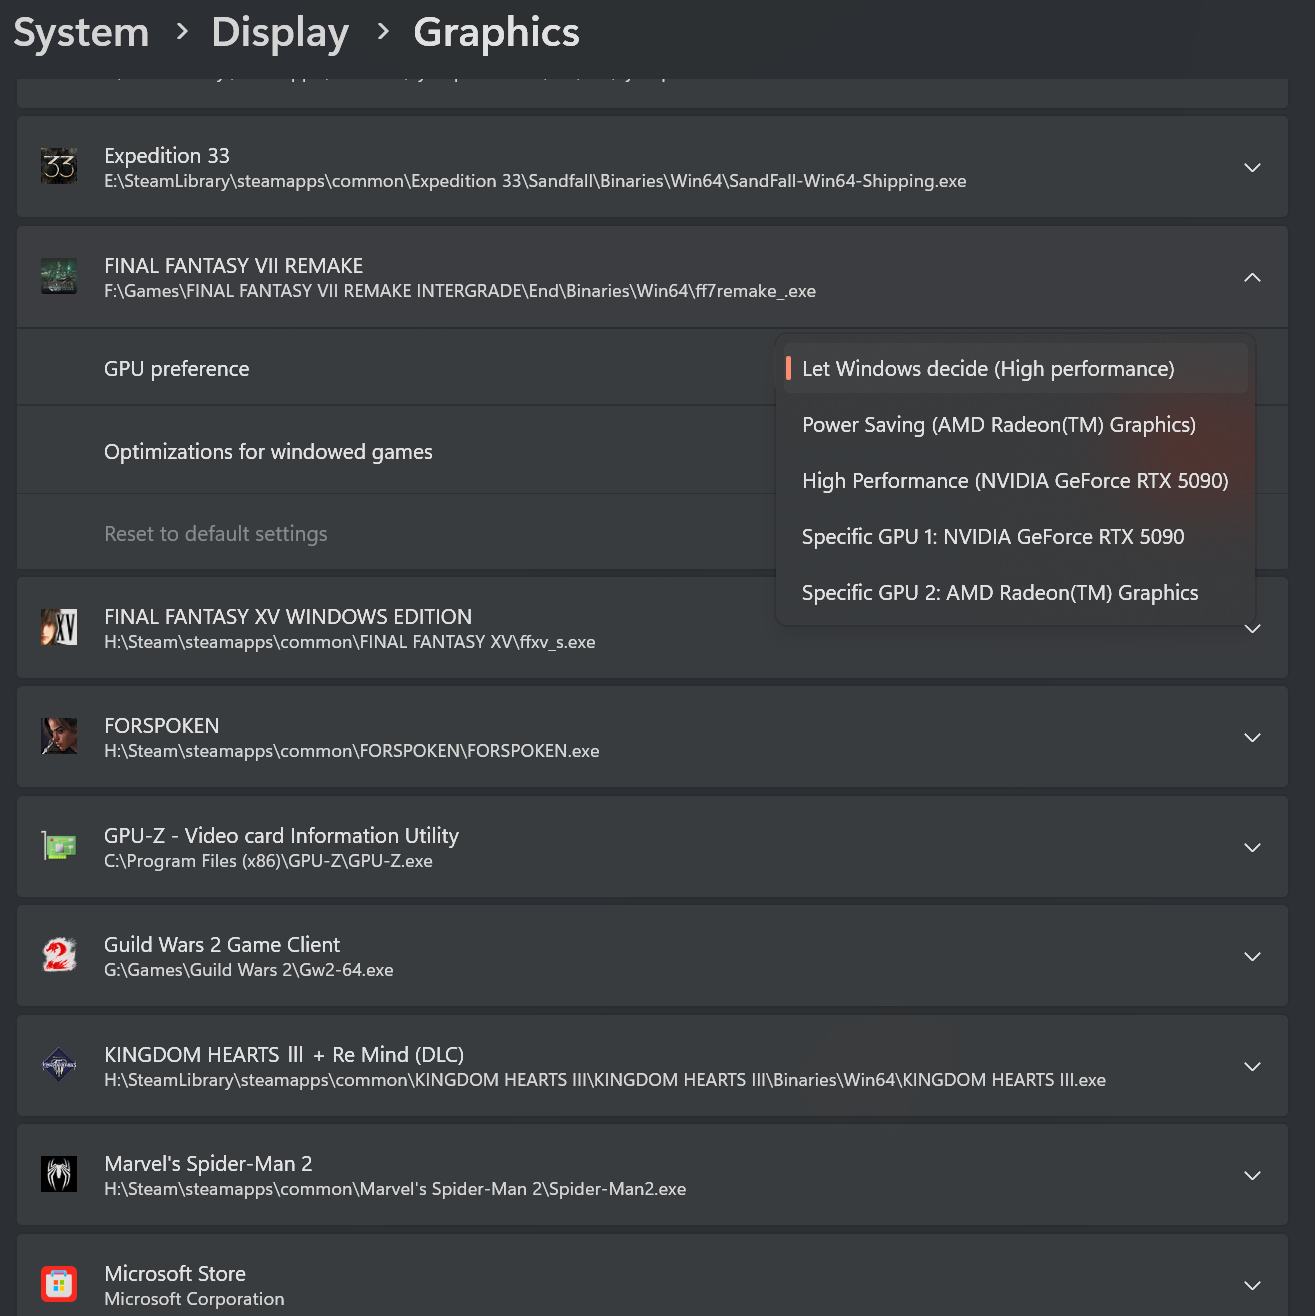This screenshot has height=1316, width=1315.
Task: Select Let Windows decide (High performance)
Action: coord(1015,368)
